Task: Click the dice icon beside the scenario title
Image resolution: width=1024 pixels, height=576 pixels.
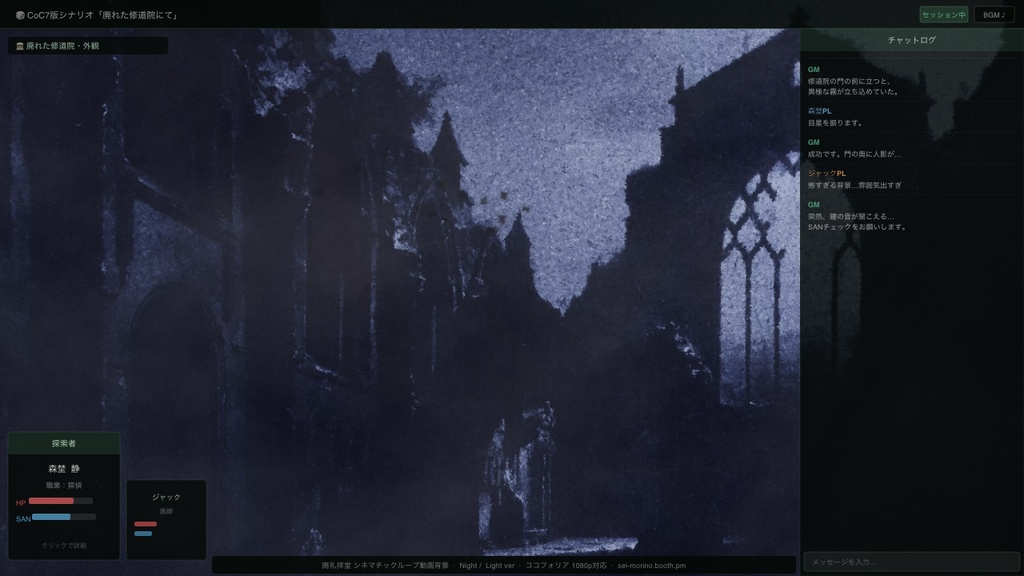Action: (20, 15)
